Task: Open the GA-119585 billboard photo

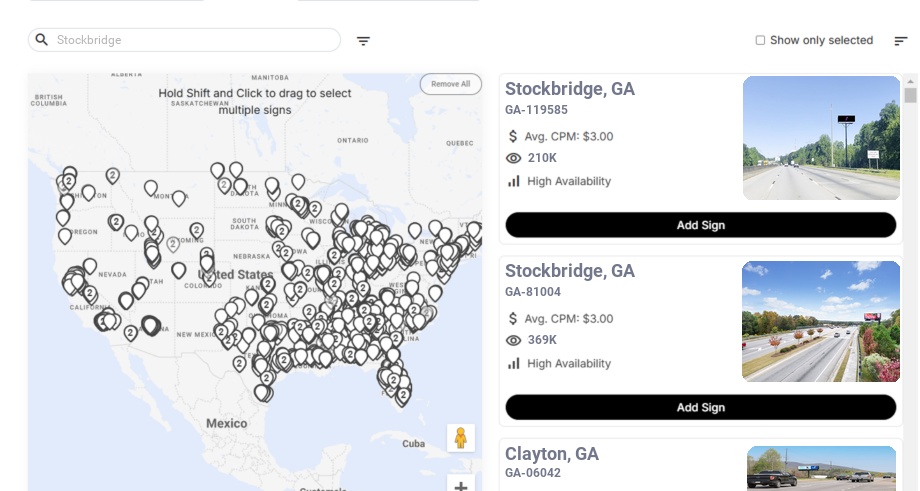Action: pyautogui.click(x=821, y=138)
